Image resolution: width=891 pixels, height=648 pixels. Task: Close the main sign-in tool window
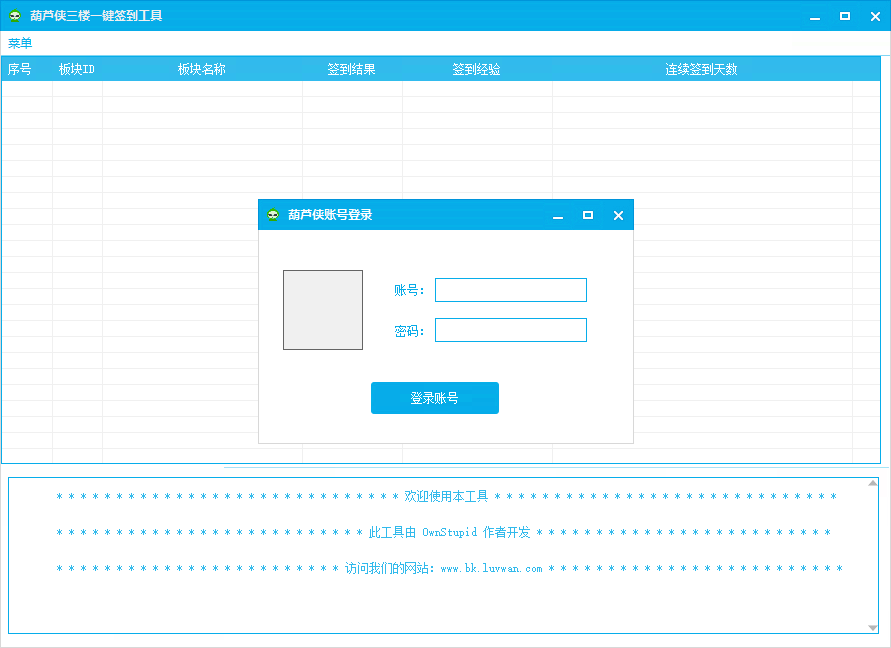point(875,16)
